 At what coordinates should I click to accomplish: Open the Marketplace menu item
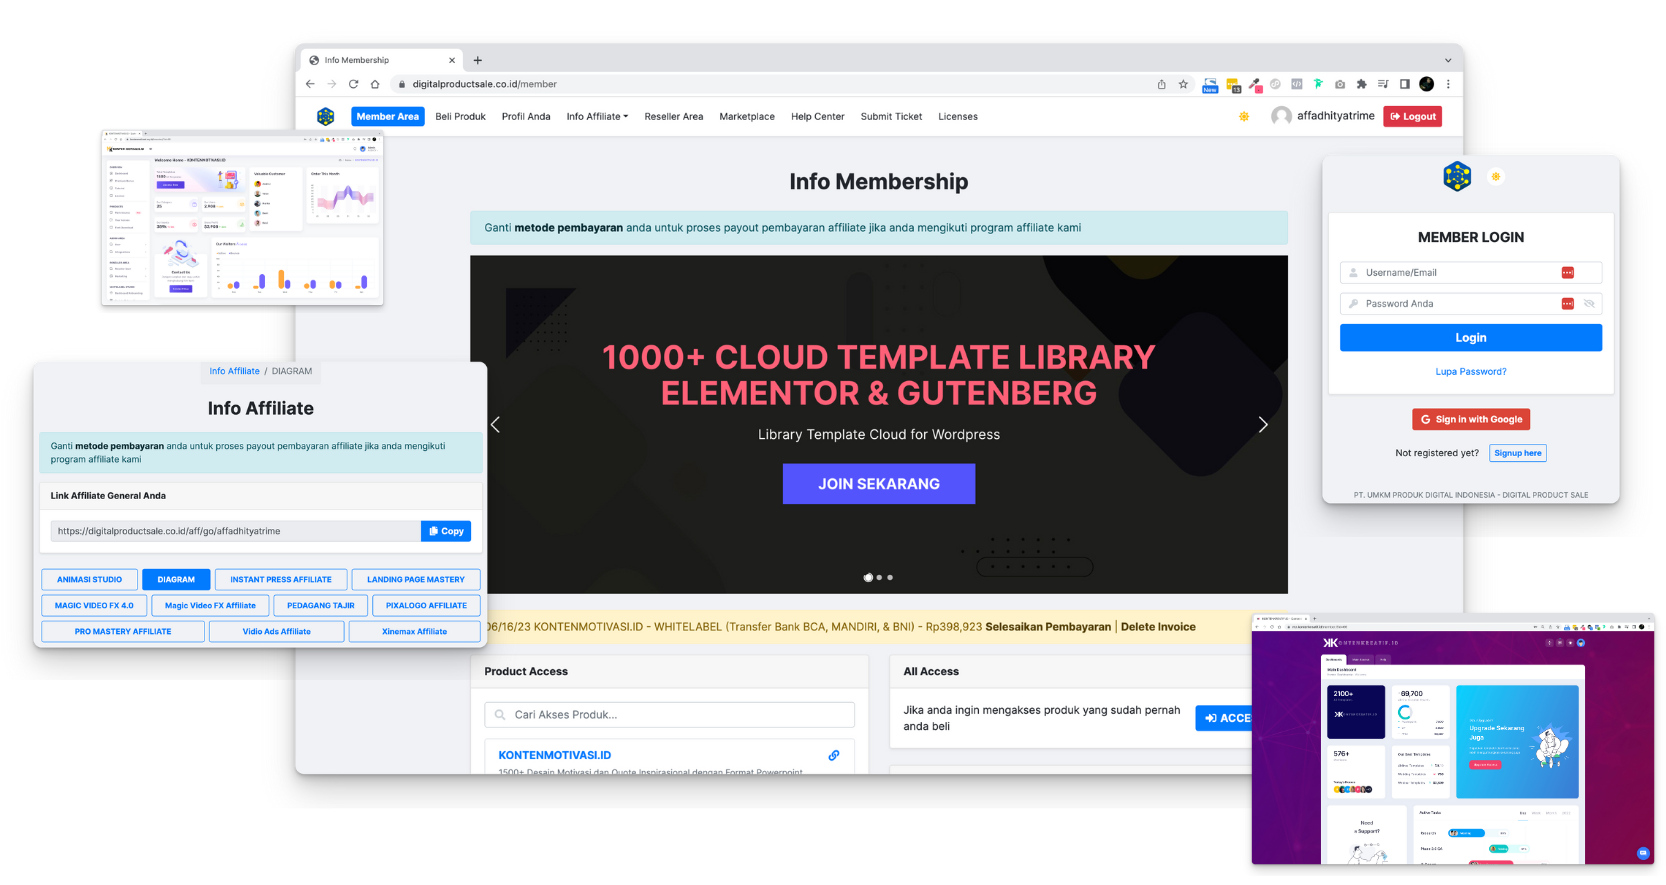click(x=747, y=116)
